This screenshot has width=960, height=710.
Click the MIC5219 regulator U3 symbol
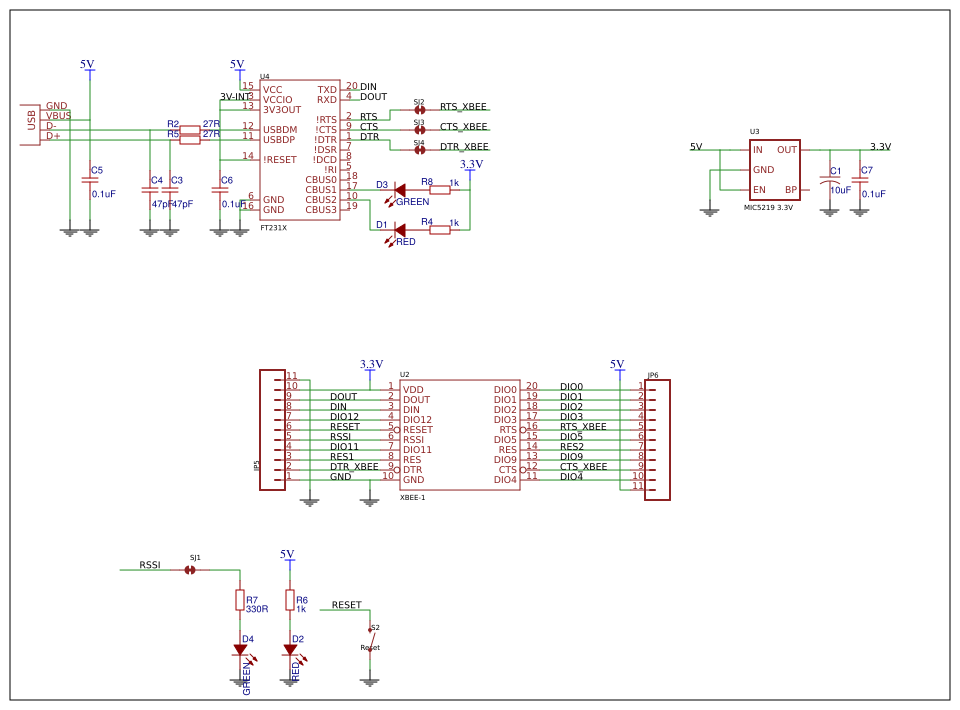774,170
